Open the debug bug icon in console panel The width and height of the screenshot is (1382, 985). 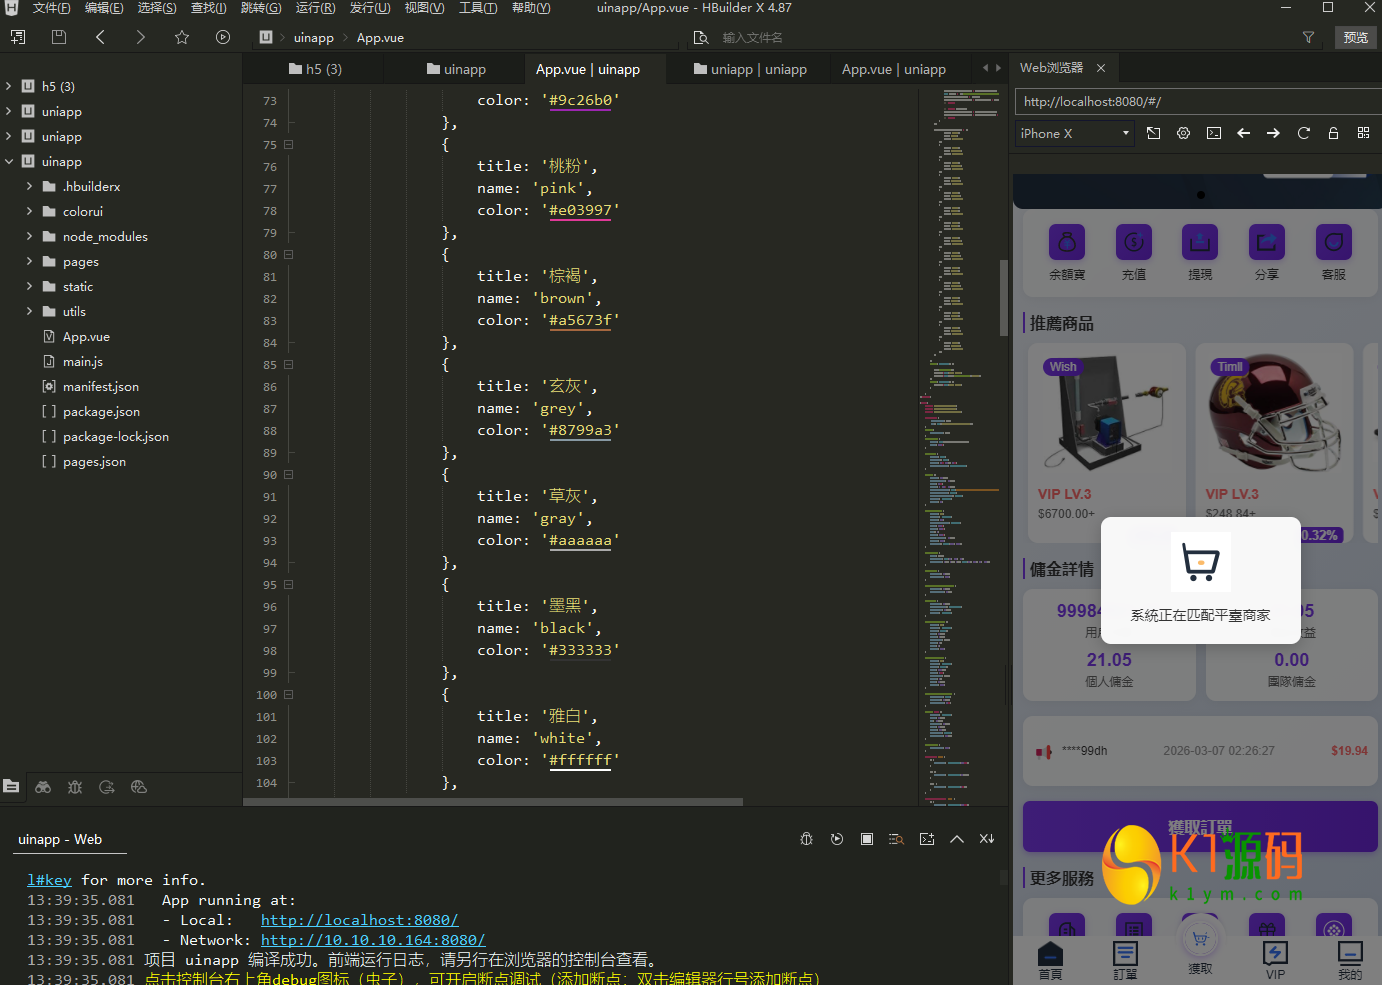tap(806, 839)
